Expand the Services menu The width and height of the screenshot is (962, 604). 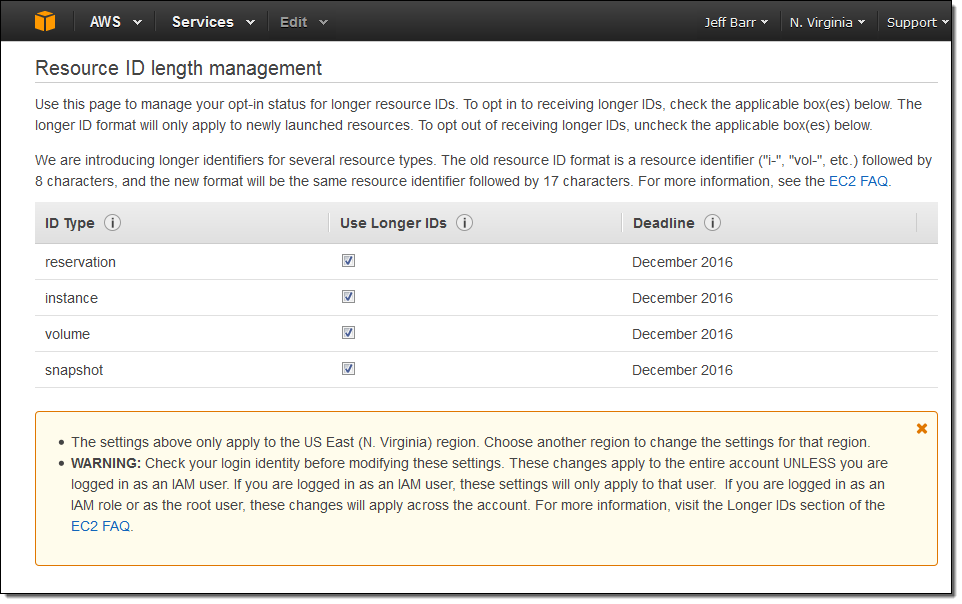(x=212, y=22)
